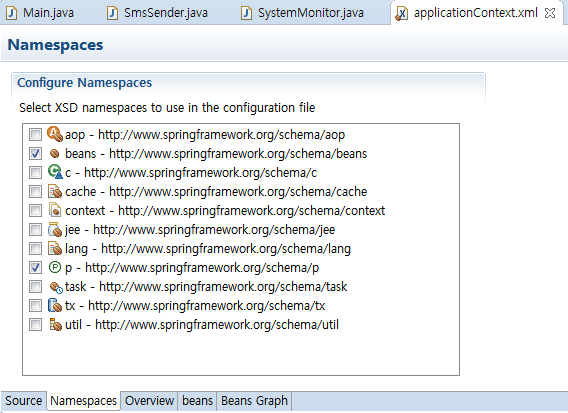
Task: Close the applicationContext.xml editor tab
Action: [x=550, y=13]
